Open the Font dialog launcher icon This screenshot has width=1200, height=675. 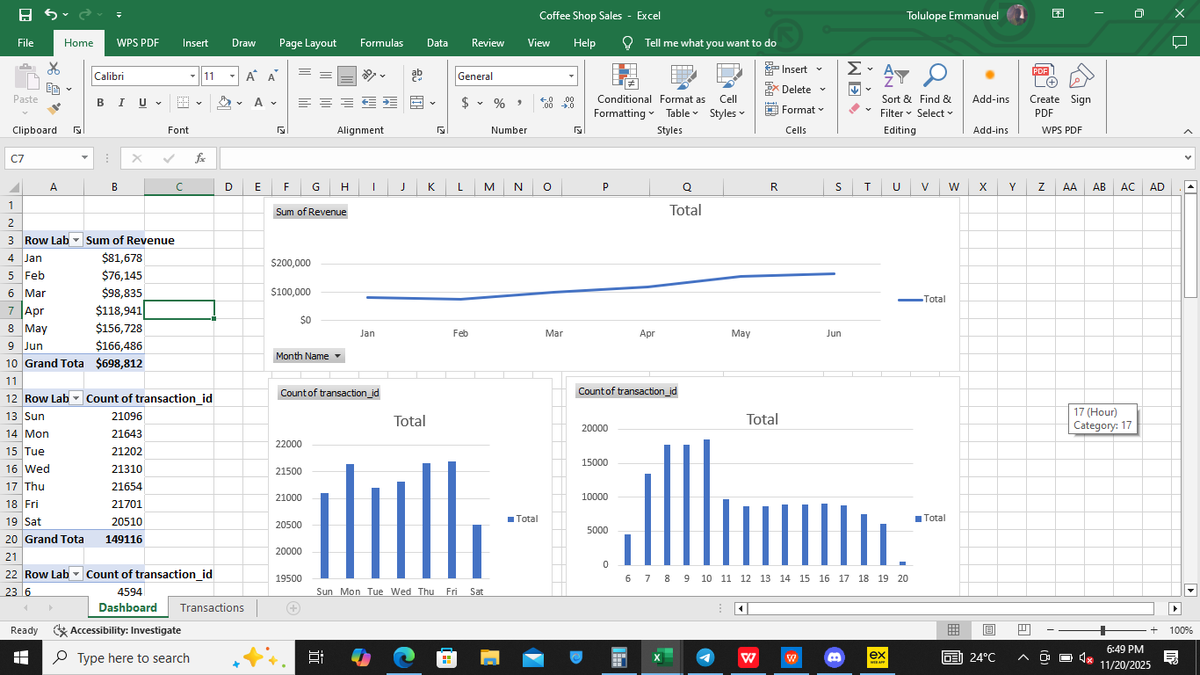click(x=280, y=131)
